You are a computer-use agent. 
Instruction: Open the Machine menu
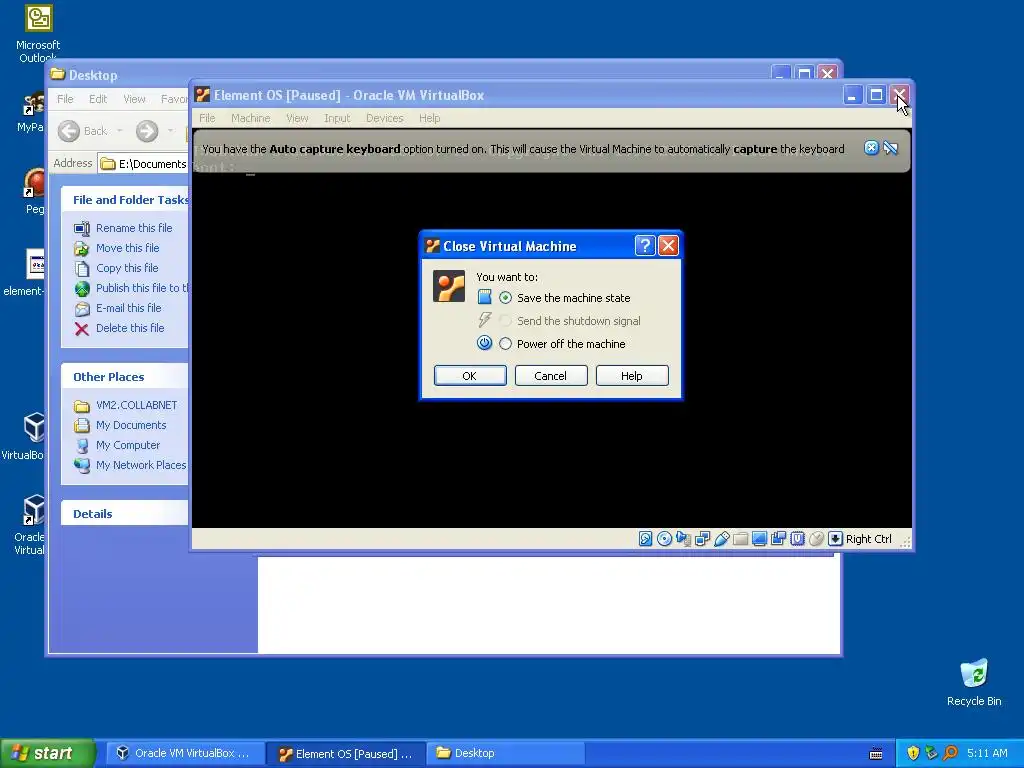(x=251, y=118)
